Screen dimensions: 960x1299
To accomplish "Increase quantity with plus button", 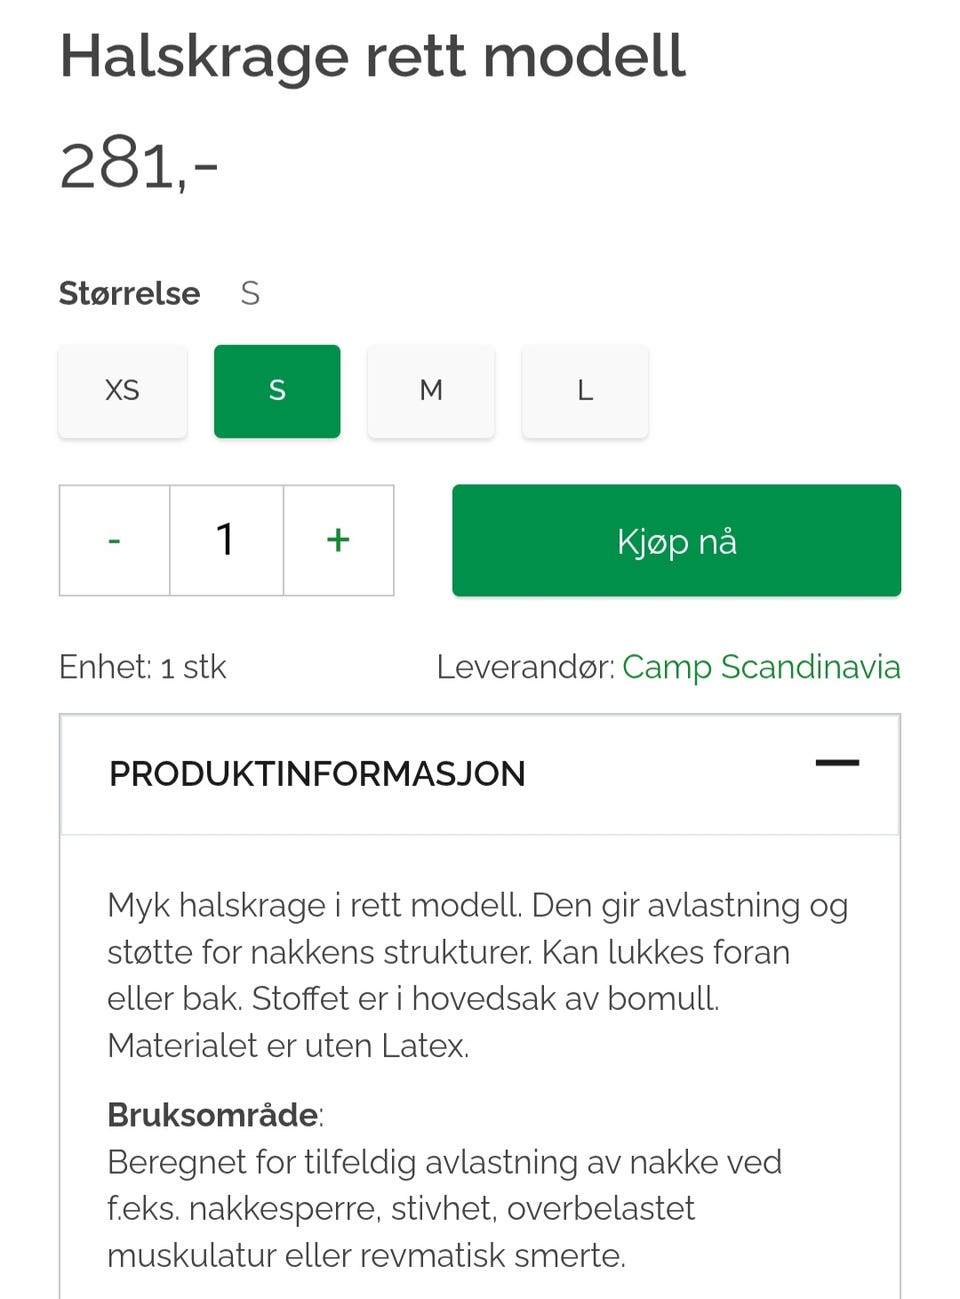I will click(338, 540).
